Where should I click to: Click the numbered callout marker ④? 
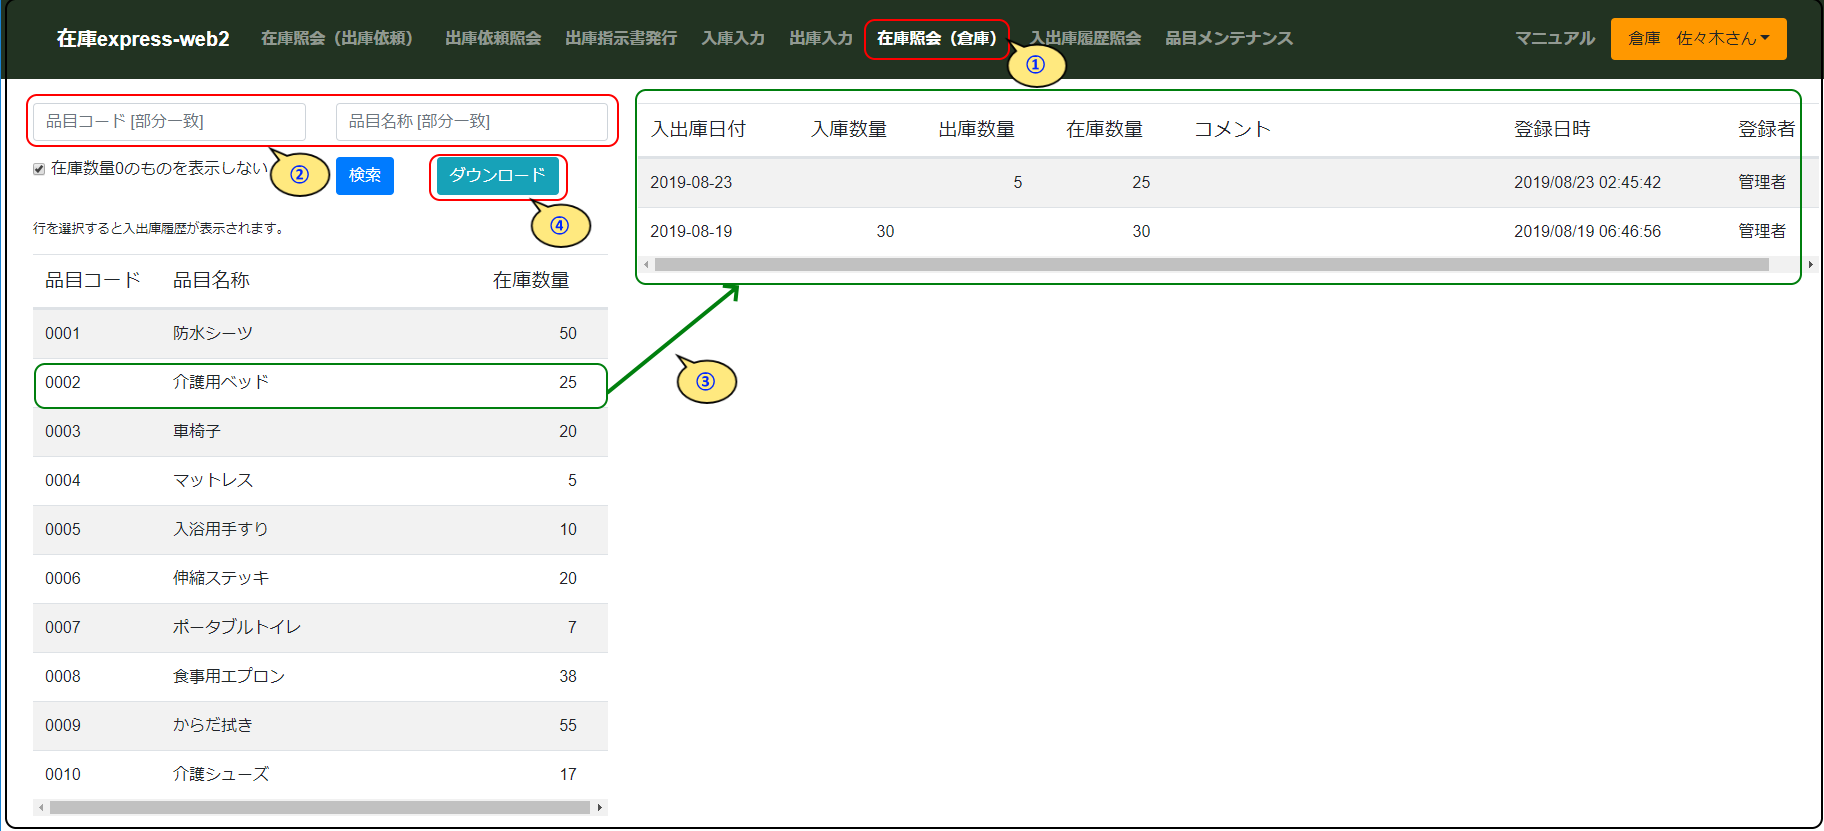(560, 226)
